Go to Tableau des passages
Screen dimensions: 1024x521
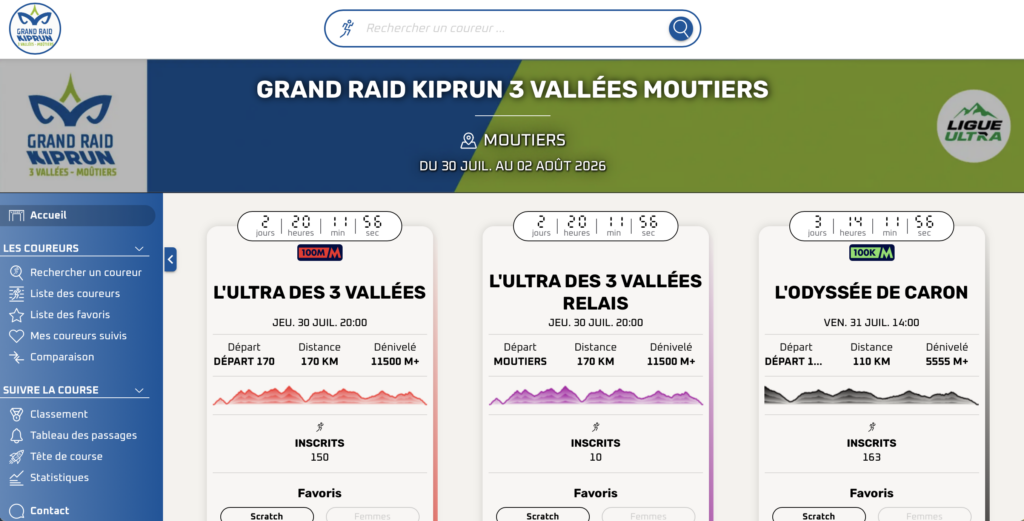pyautogui.click(x=84, y=435)
